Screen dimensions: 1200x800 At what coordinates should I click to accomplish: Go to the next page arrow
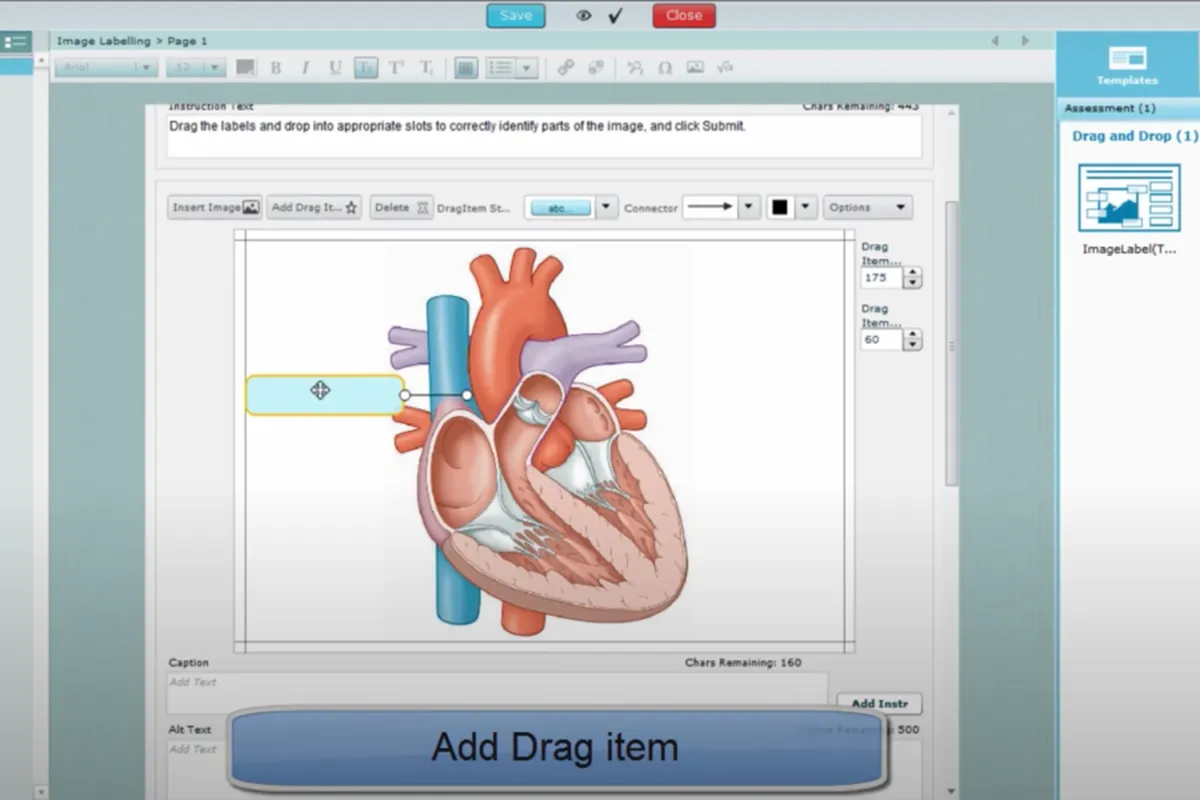[1025, 41]
